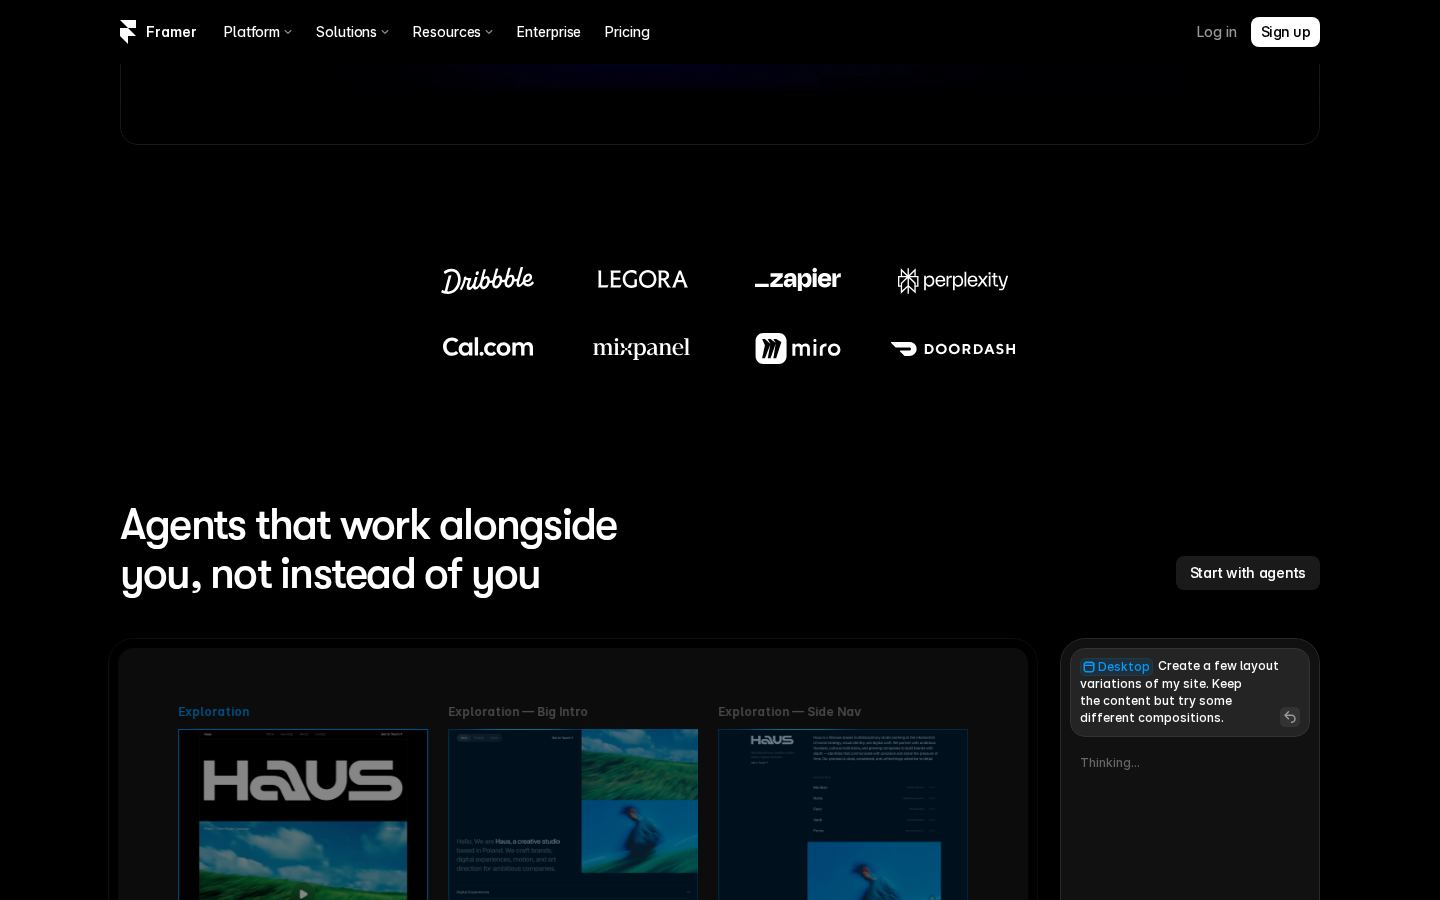
Task: Click the Dribbble logo
Action: (488, 280)
